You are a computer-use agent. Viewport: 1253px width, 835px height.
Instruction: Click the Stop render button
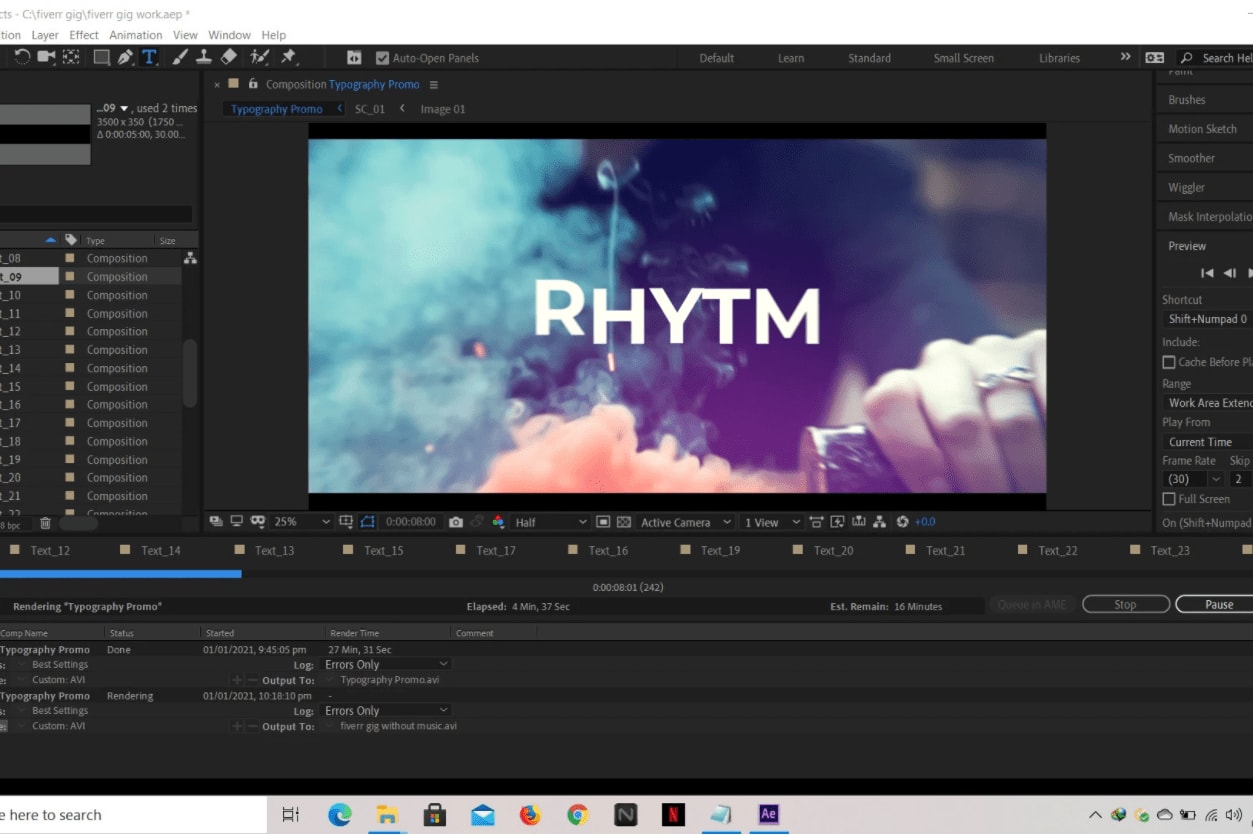[x=1125, y=604]
